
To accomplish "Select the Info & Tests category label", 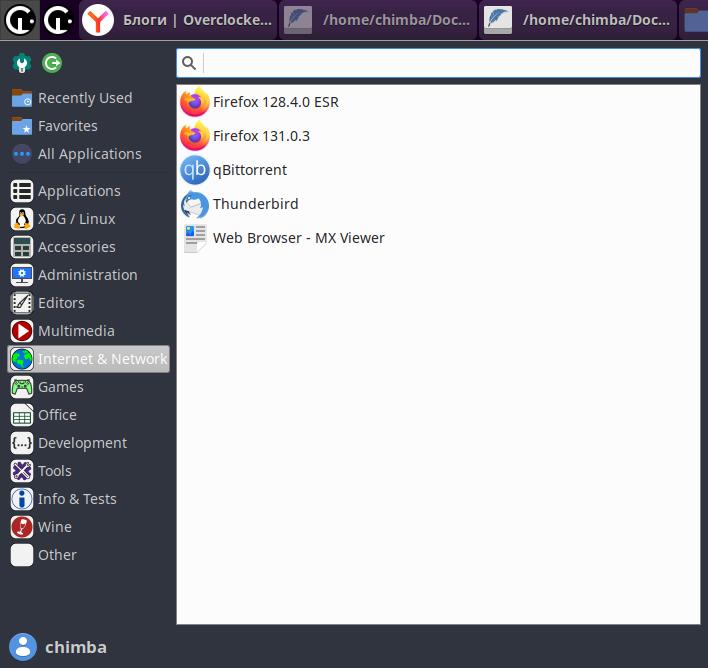I will [77, 499].
